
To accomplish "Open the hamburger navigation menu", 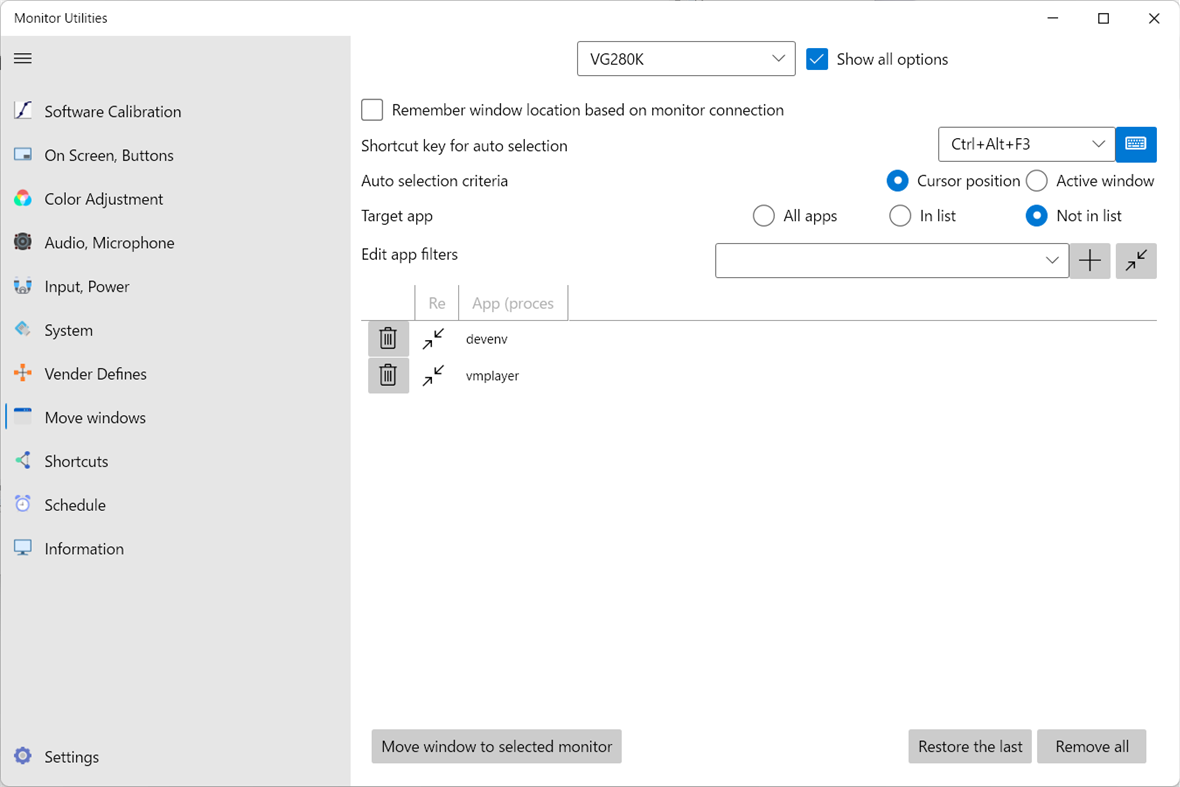I will pyautogui.click(x=22, y=58).
